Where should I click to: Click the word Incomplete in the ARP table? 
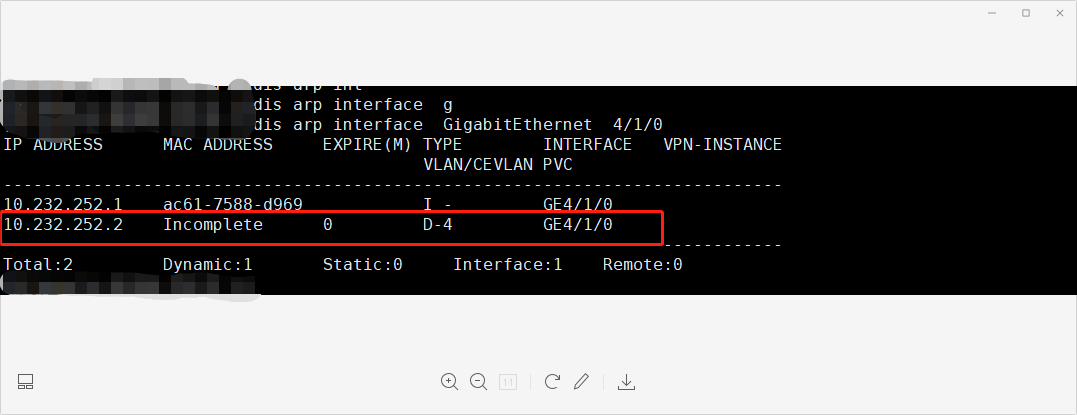click(213, 225)
